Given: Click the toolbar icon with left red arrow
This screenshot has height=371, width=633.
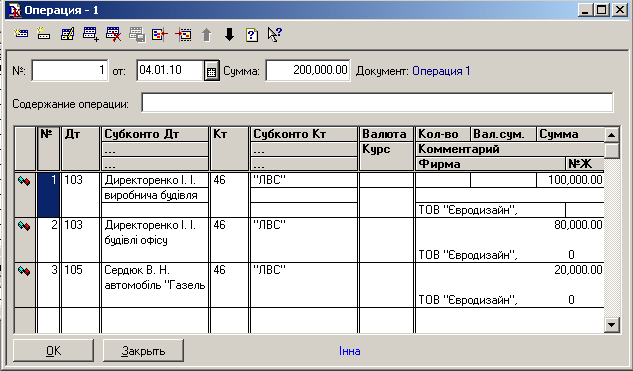Looking at the screenshot, I should (x=160, y=34).
